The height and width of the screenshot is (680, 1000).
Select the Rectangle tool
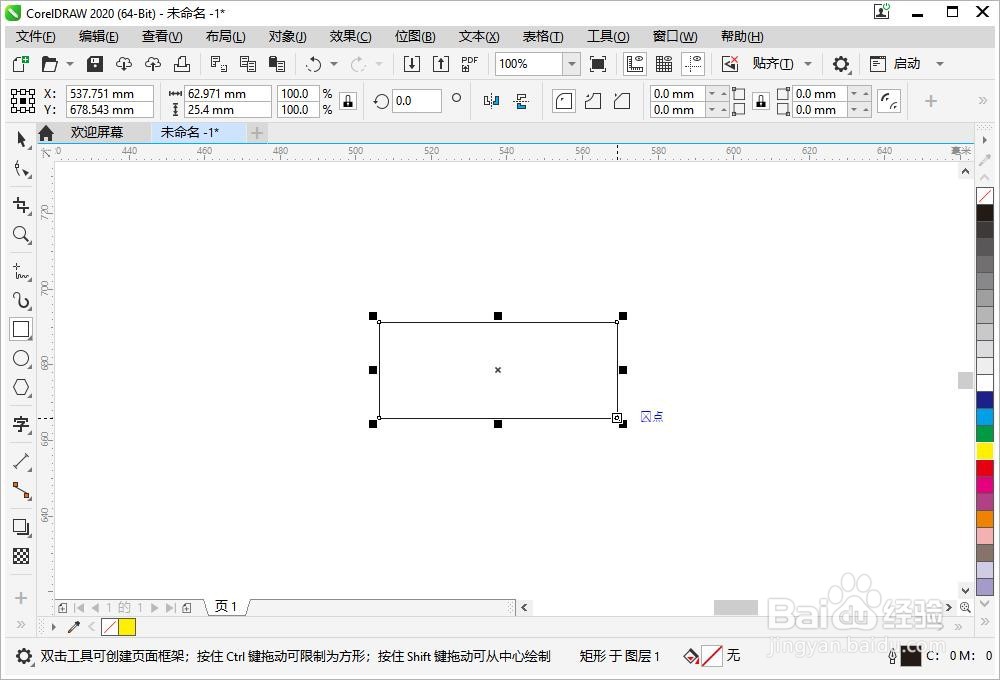click(x=21, y=329)
